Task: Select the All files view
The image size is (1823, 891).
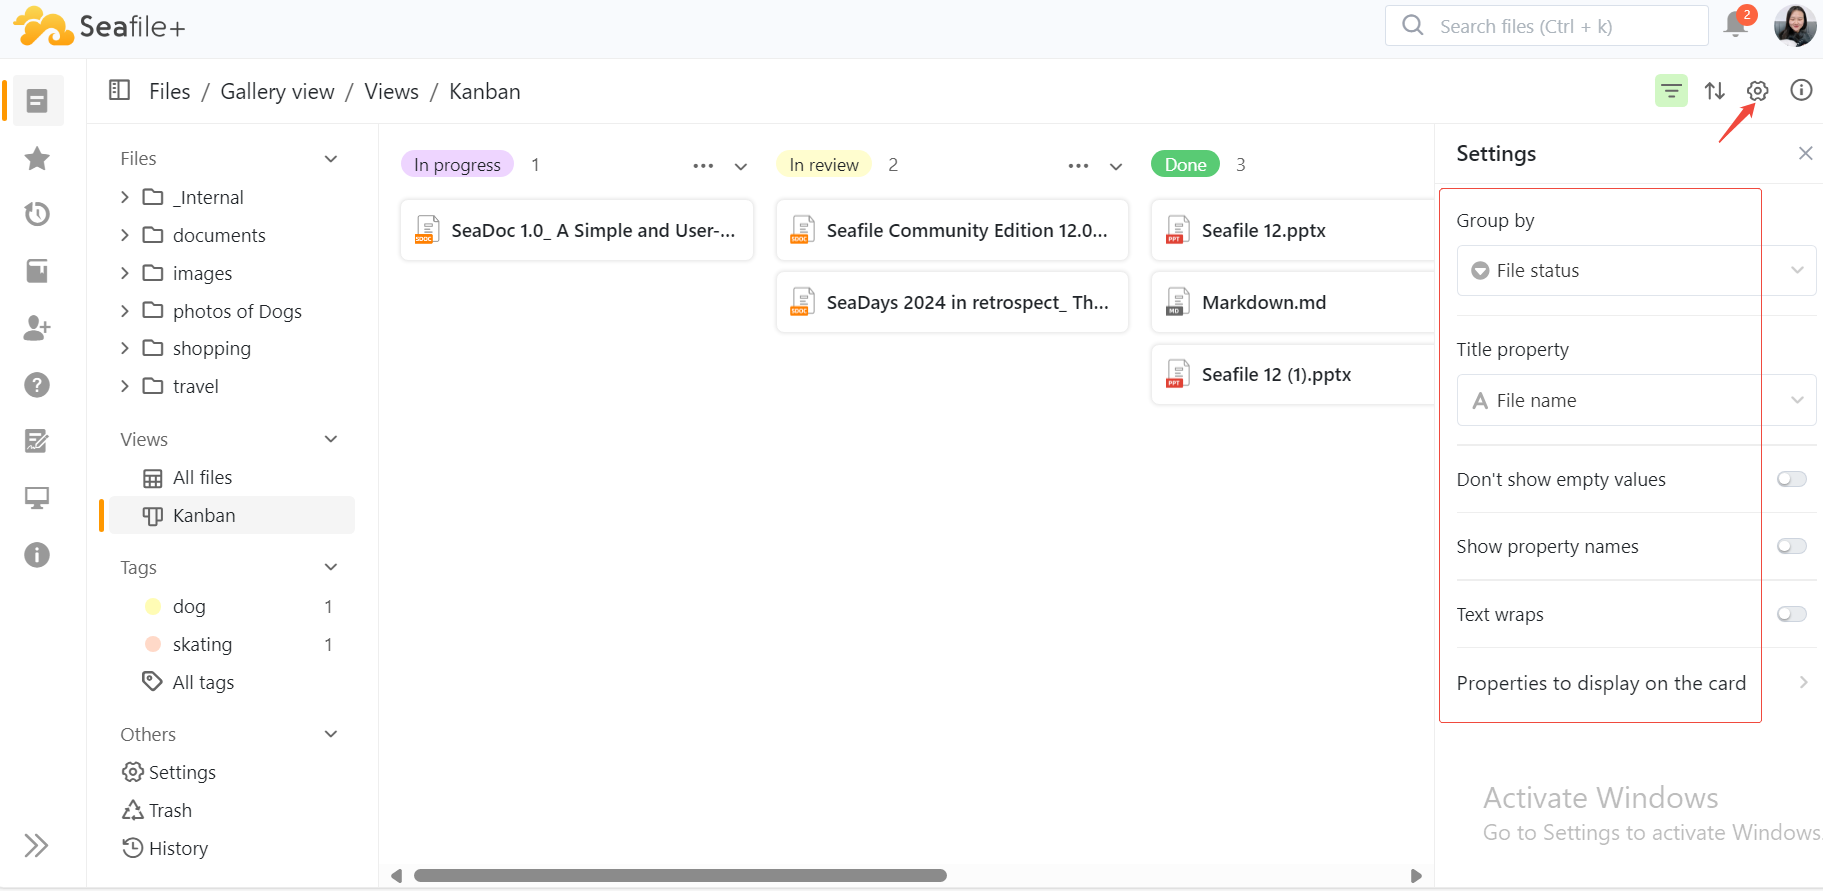Action: click(202, 478)
